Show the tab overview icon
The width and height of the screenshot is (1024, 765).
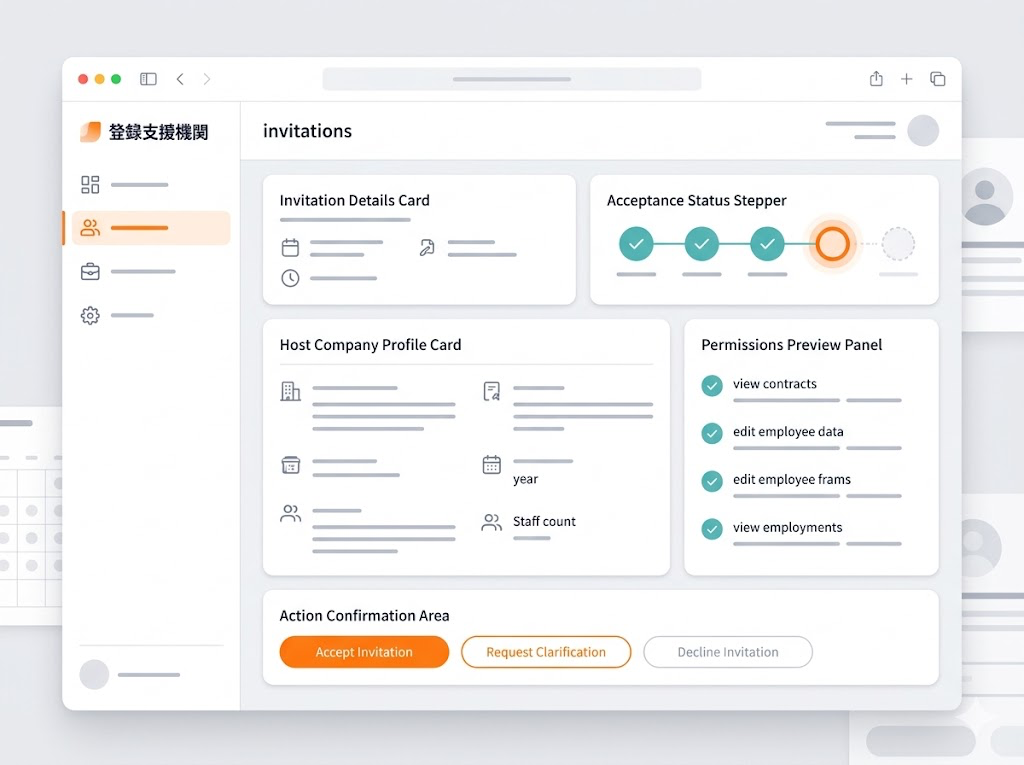(x=938, y=79)
